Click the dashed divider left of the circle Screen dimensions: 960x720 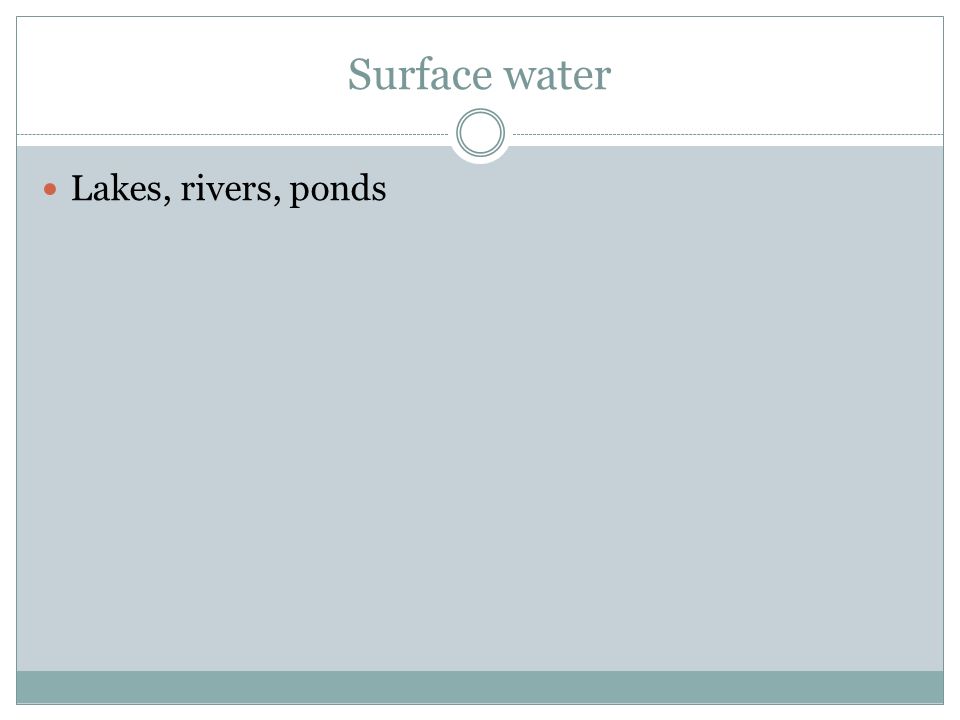(233, 134)
